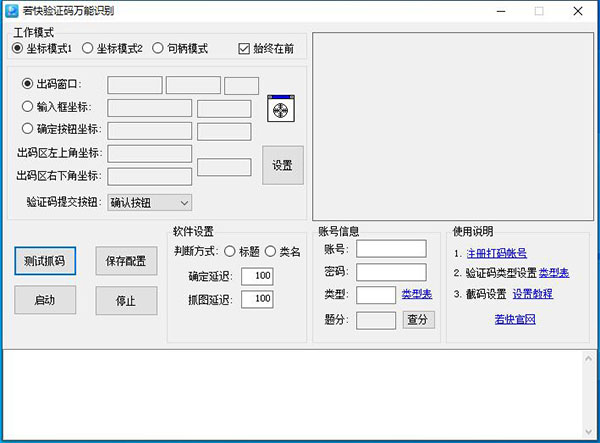Open the 验证码提交按钮 dropdown
This screenshot has width=600, height=443.
point(150,202)
